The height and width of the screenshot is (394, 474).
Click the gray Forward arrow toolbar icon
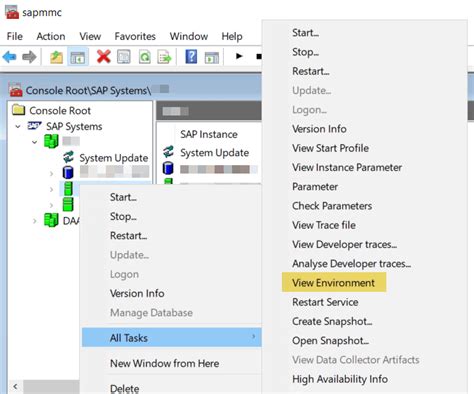point(29,57)
